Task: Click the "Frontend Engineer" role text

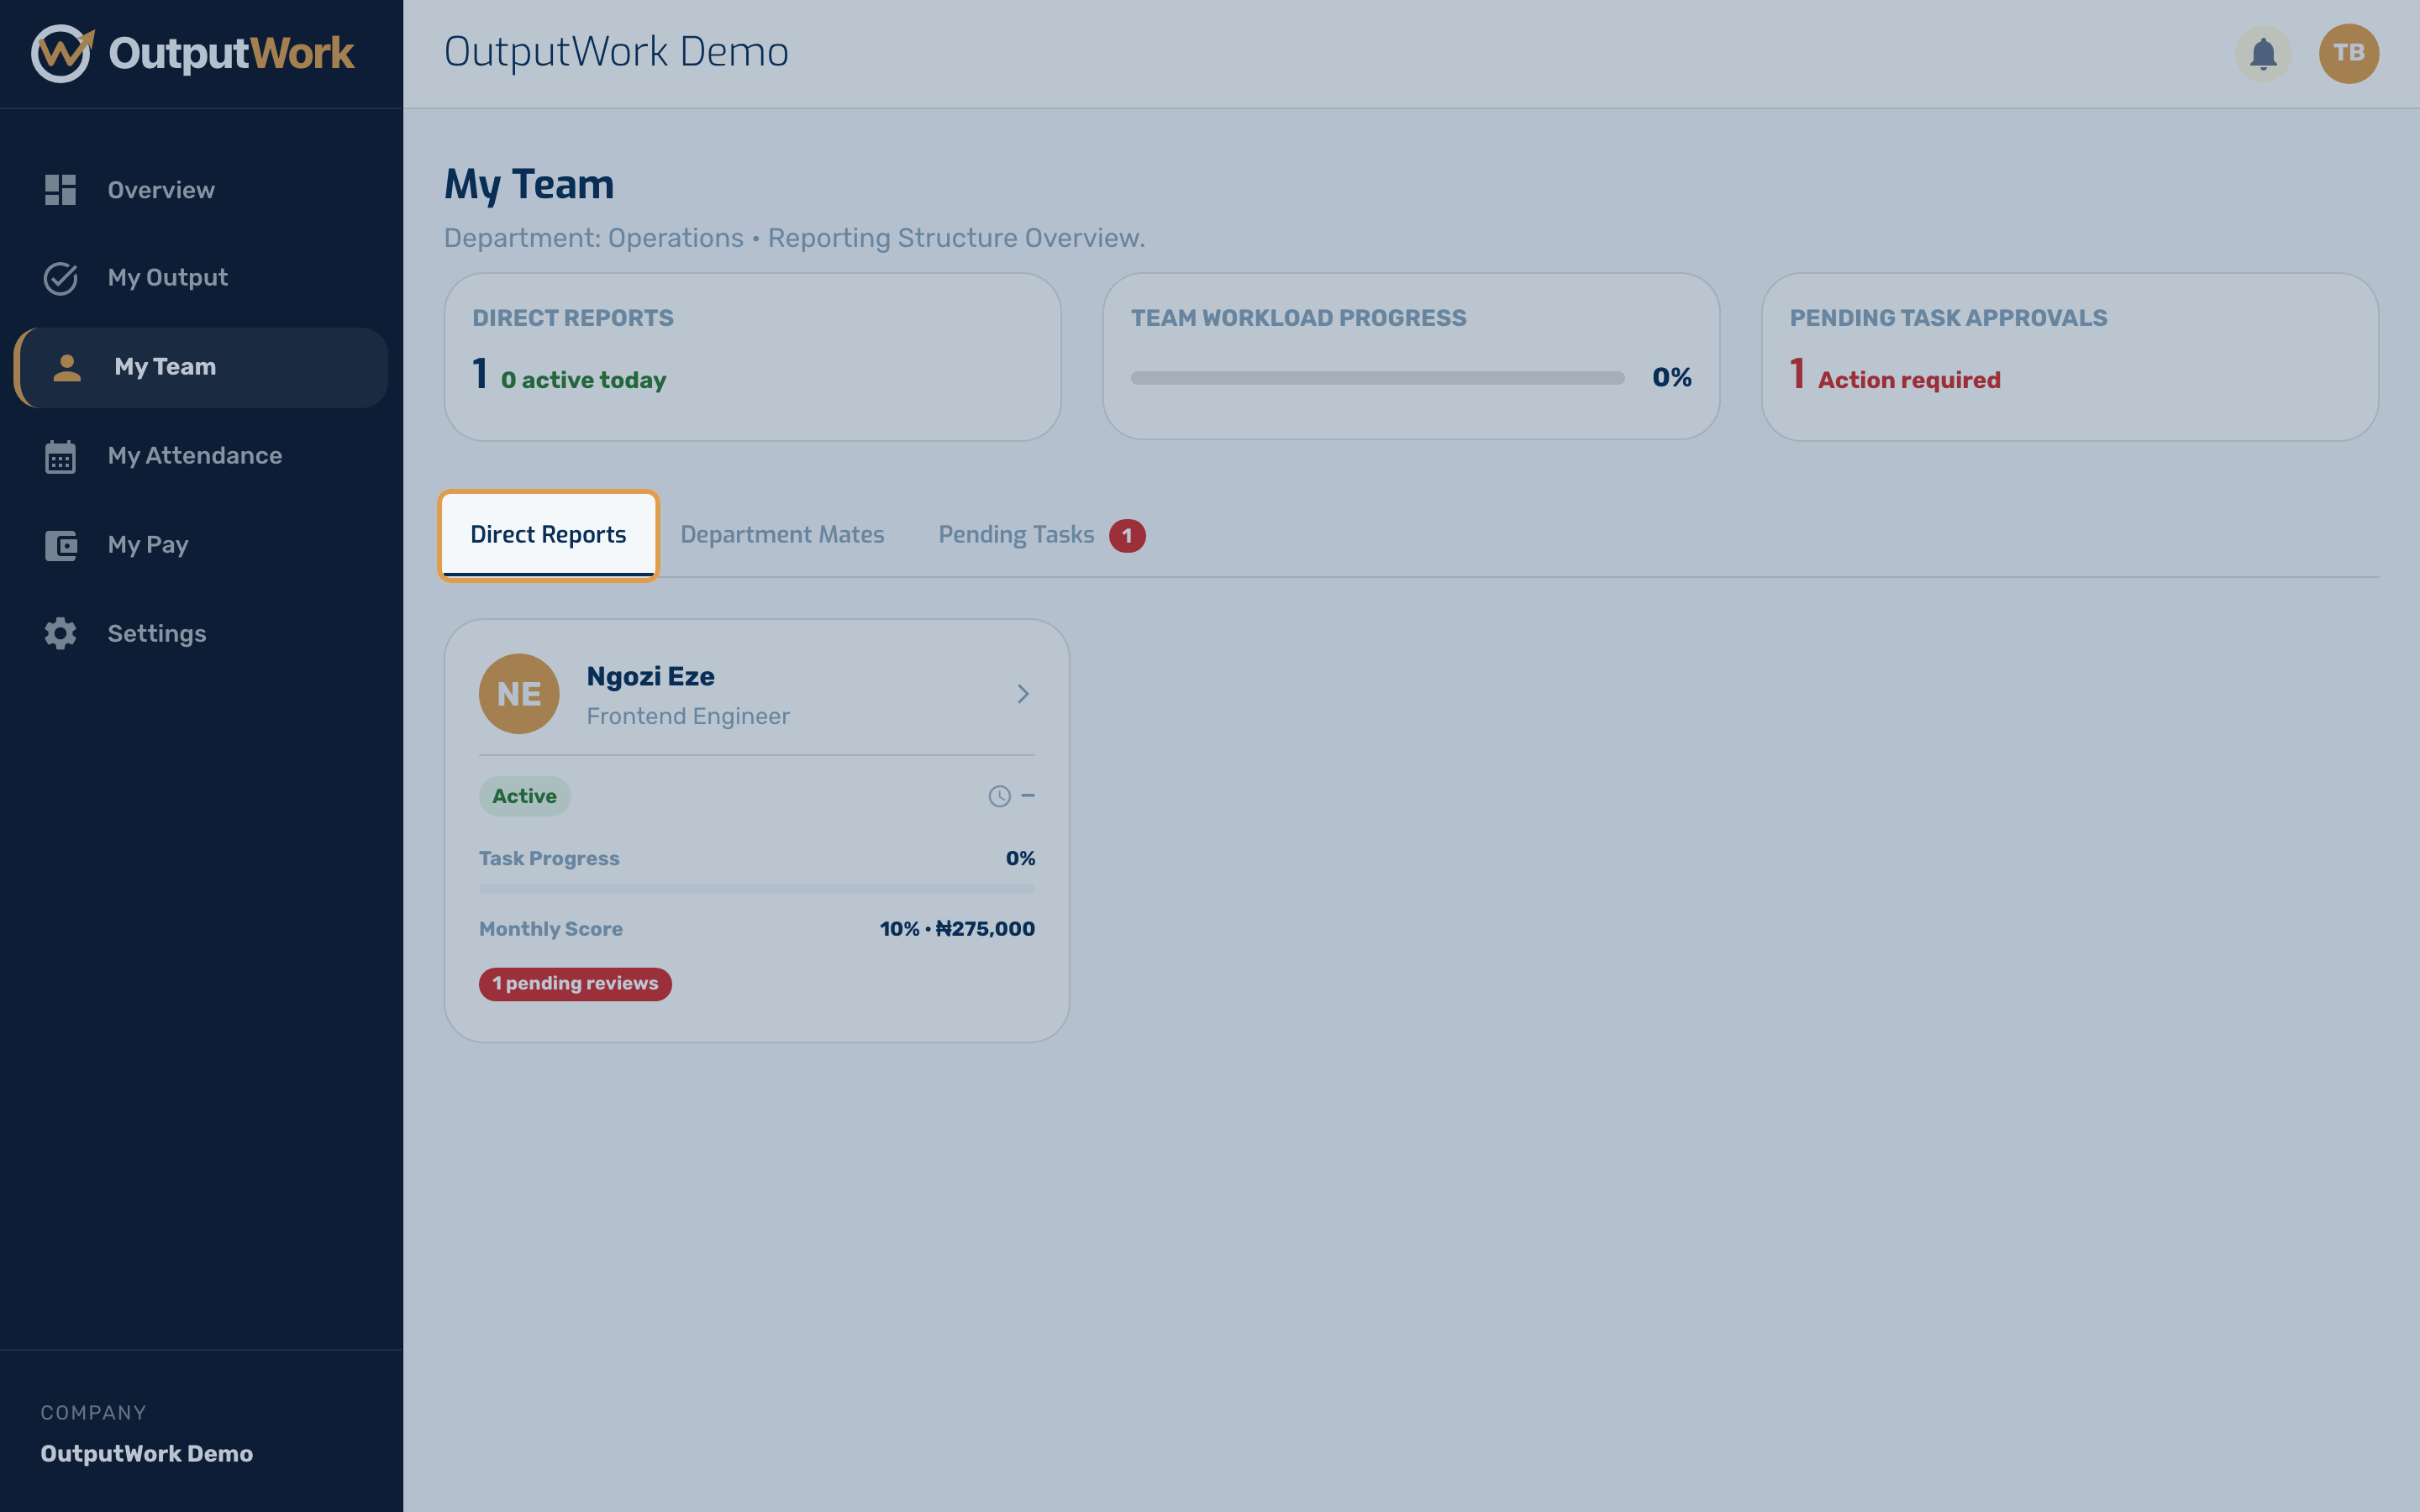Action: click(688, 716)
